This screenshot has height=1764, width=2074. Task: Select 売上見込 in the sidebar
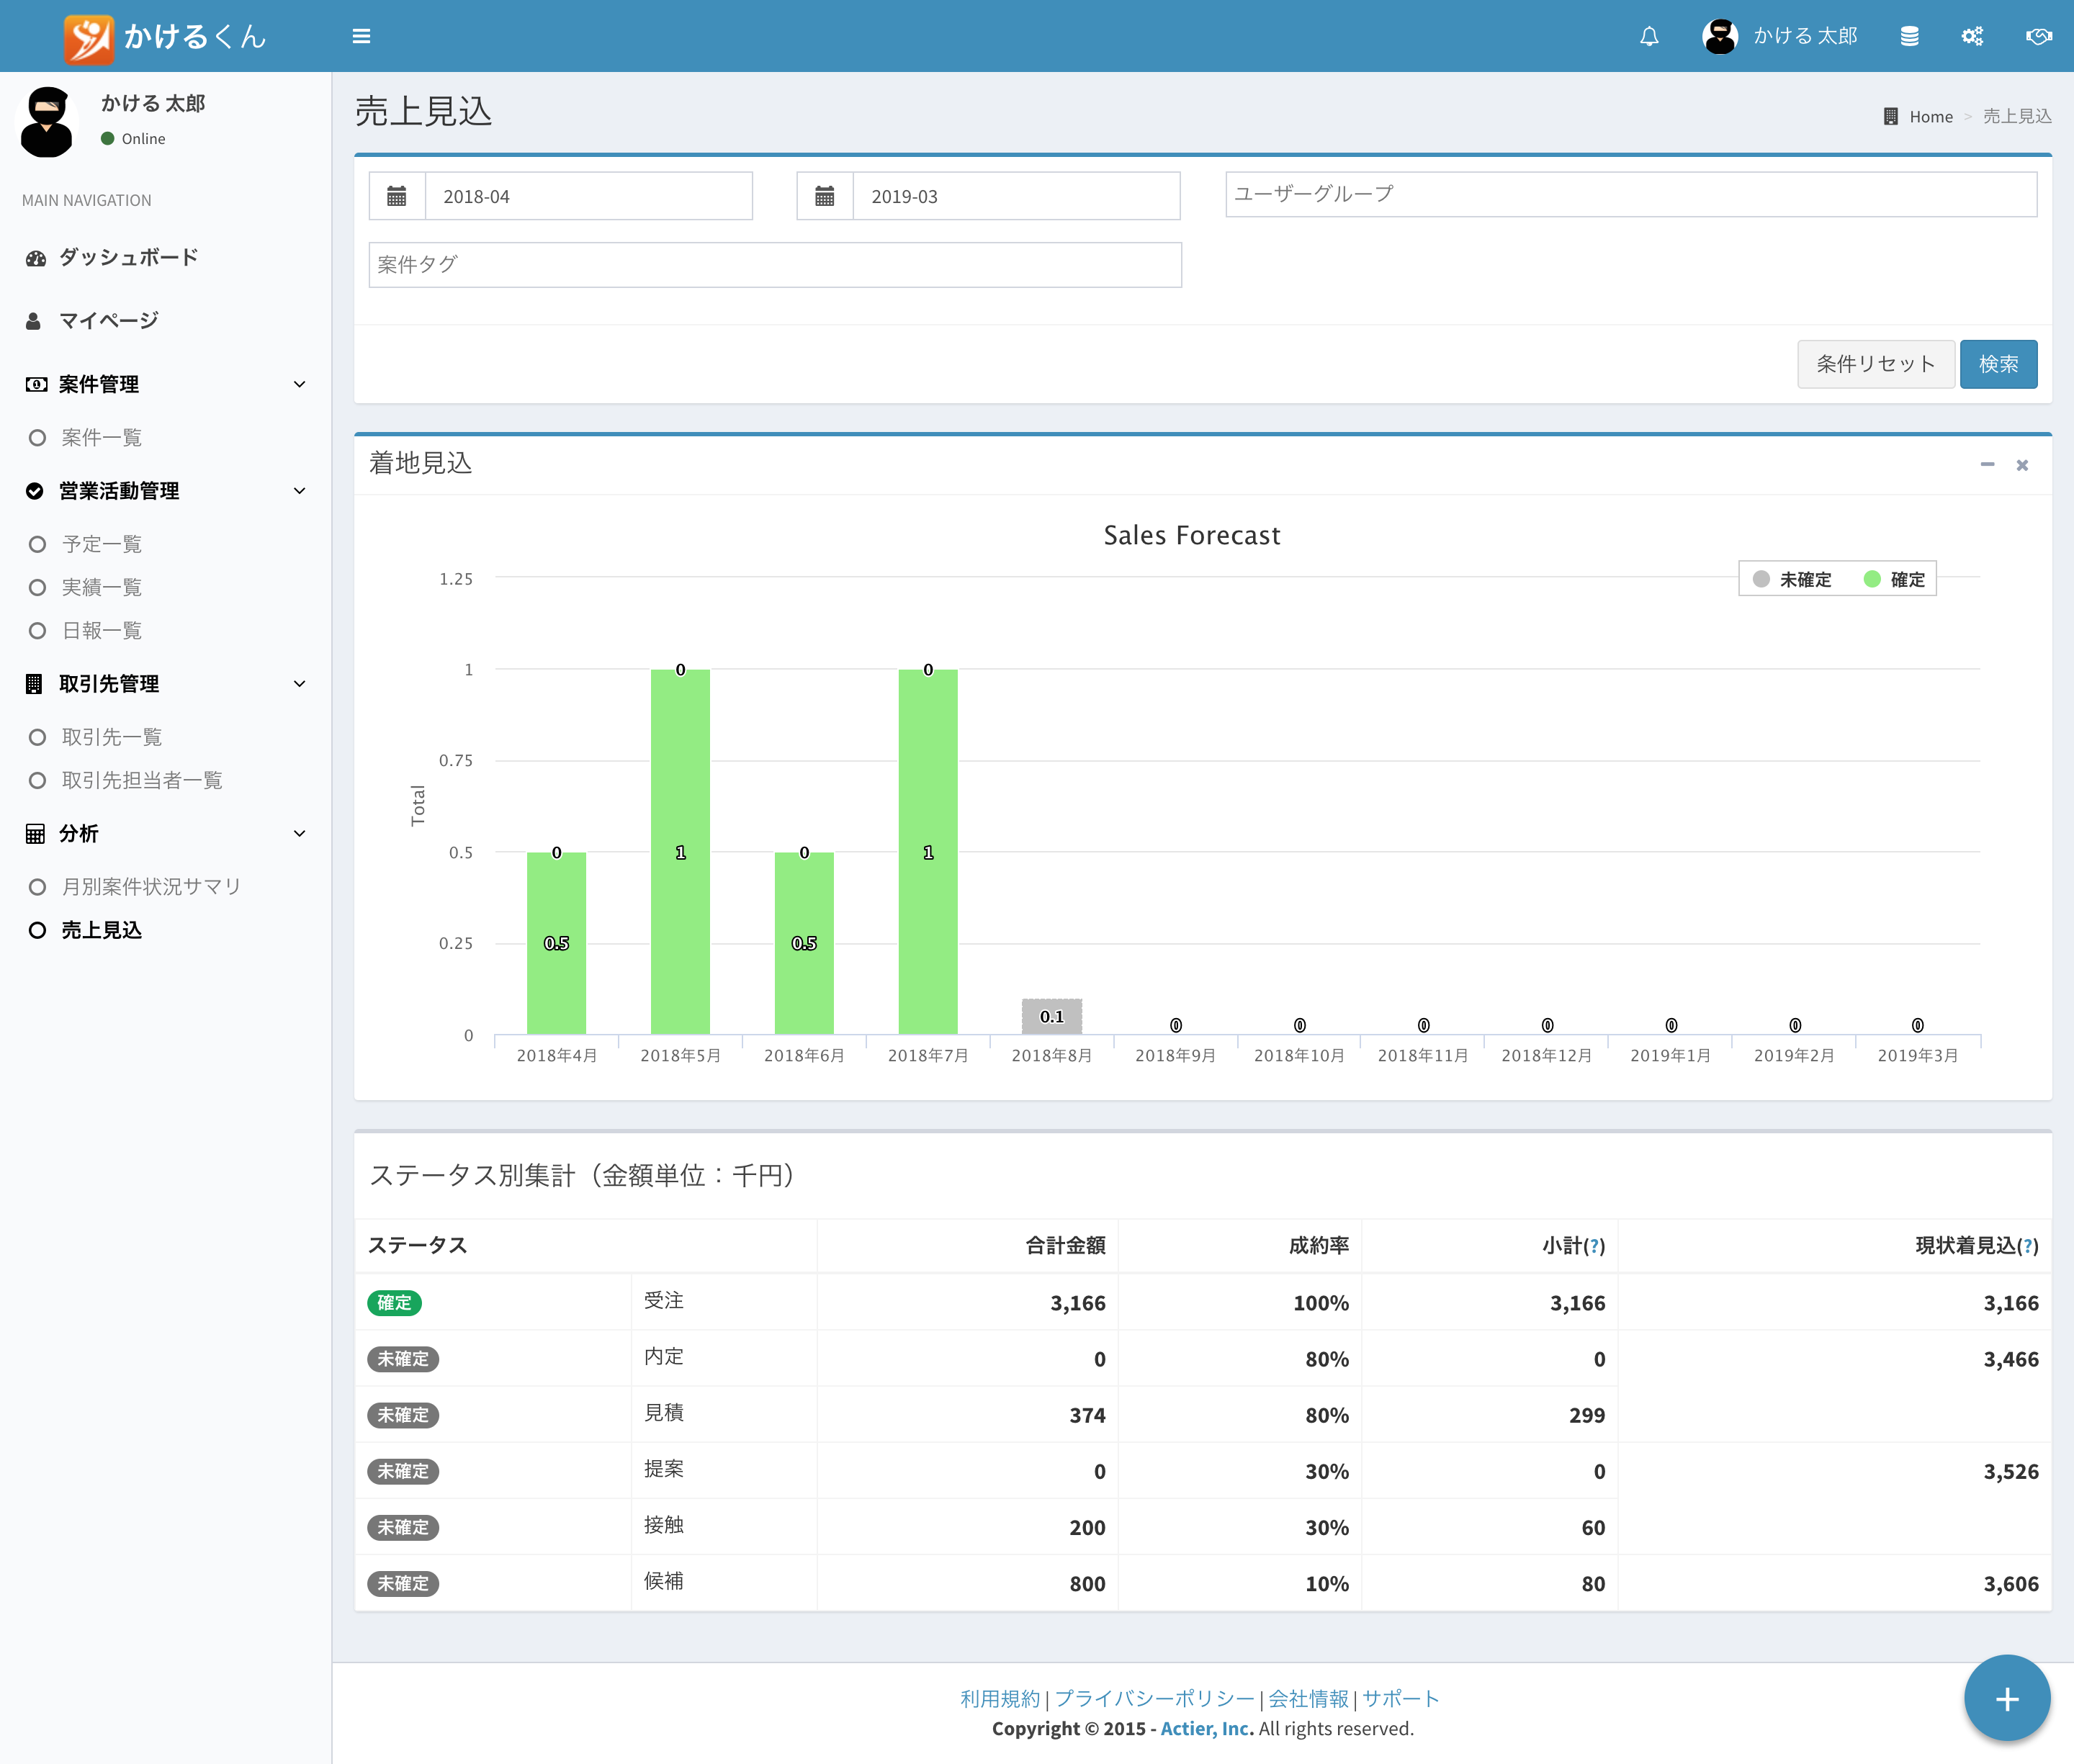102,930
